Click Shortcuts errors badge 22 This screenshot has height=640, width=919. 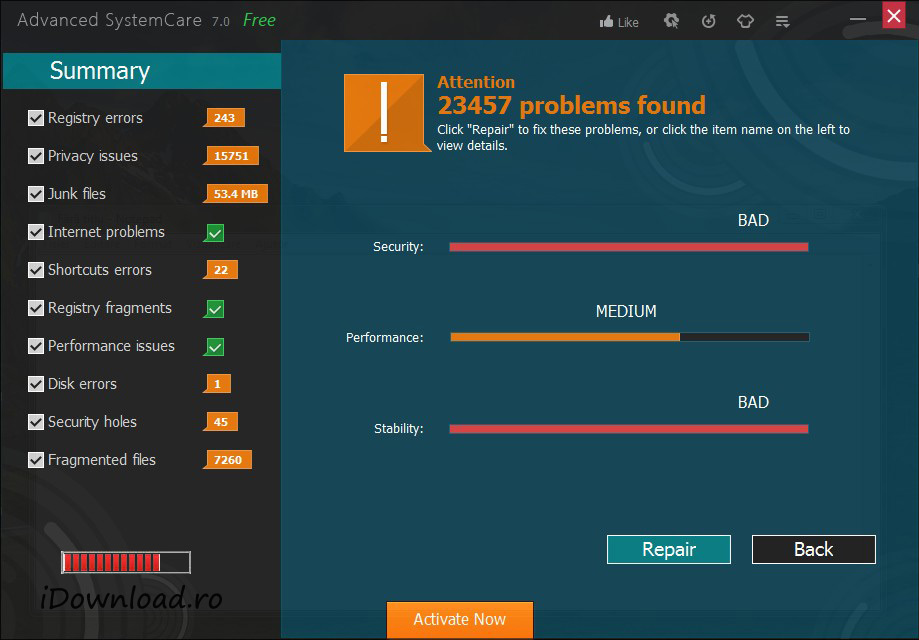220,270
